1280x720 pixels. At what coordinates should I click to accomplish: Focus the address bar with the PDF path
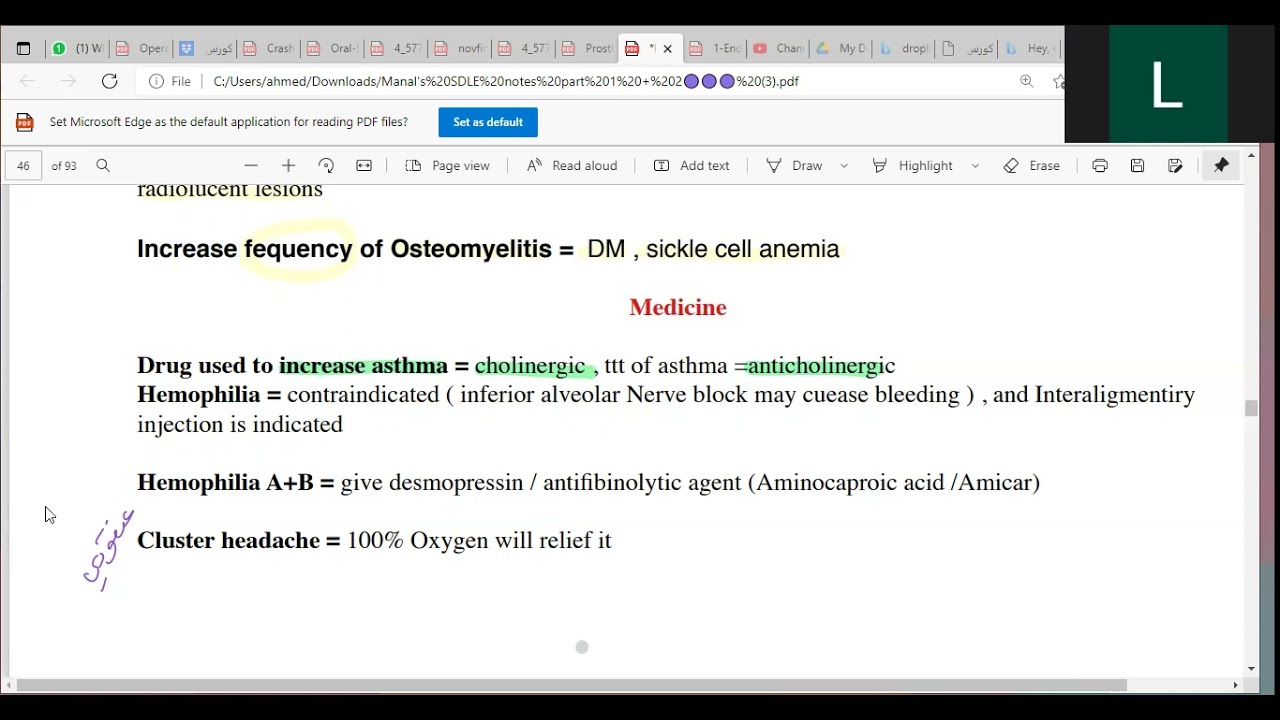click(506, 81)
